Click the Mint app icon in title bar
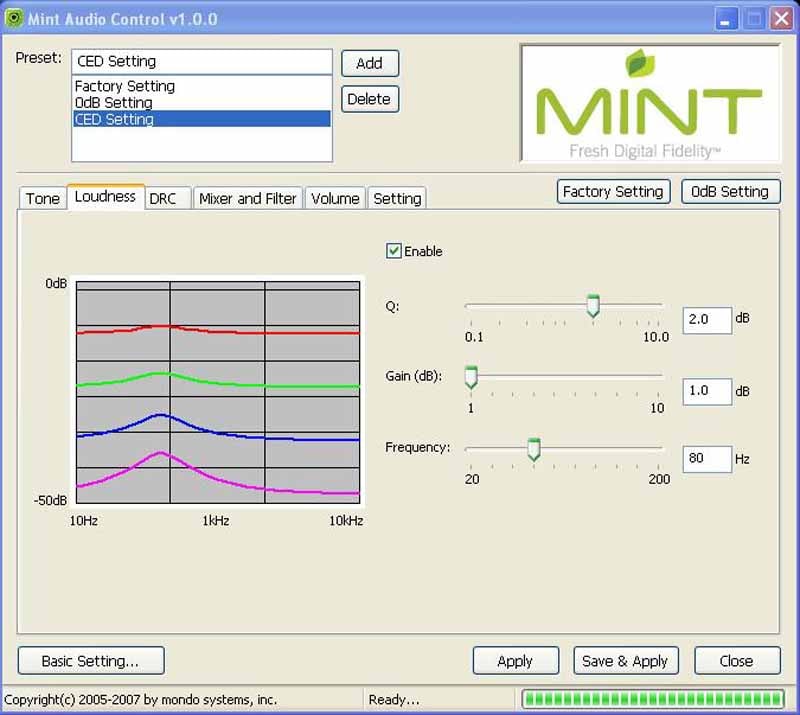The width and height of the screenshot is (800, 715). tap(14, 19)
